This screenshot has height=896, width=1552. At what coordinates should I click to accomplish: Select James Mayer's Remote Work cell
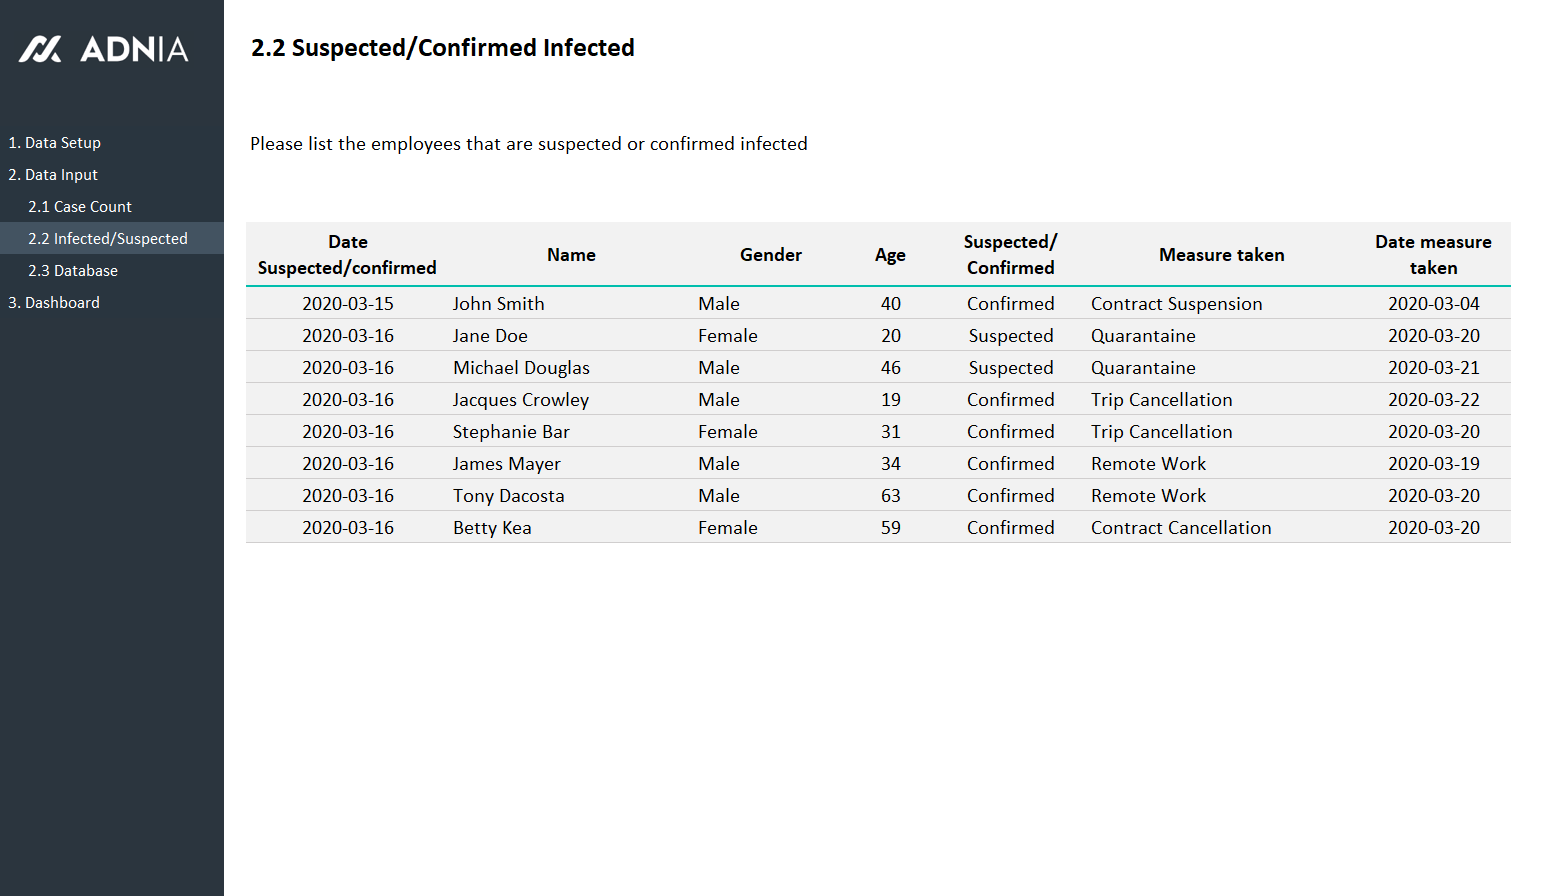[x=1148, y=464]
